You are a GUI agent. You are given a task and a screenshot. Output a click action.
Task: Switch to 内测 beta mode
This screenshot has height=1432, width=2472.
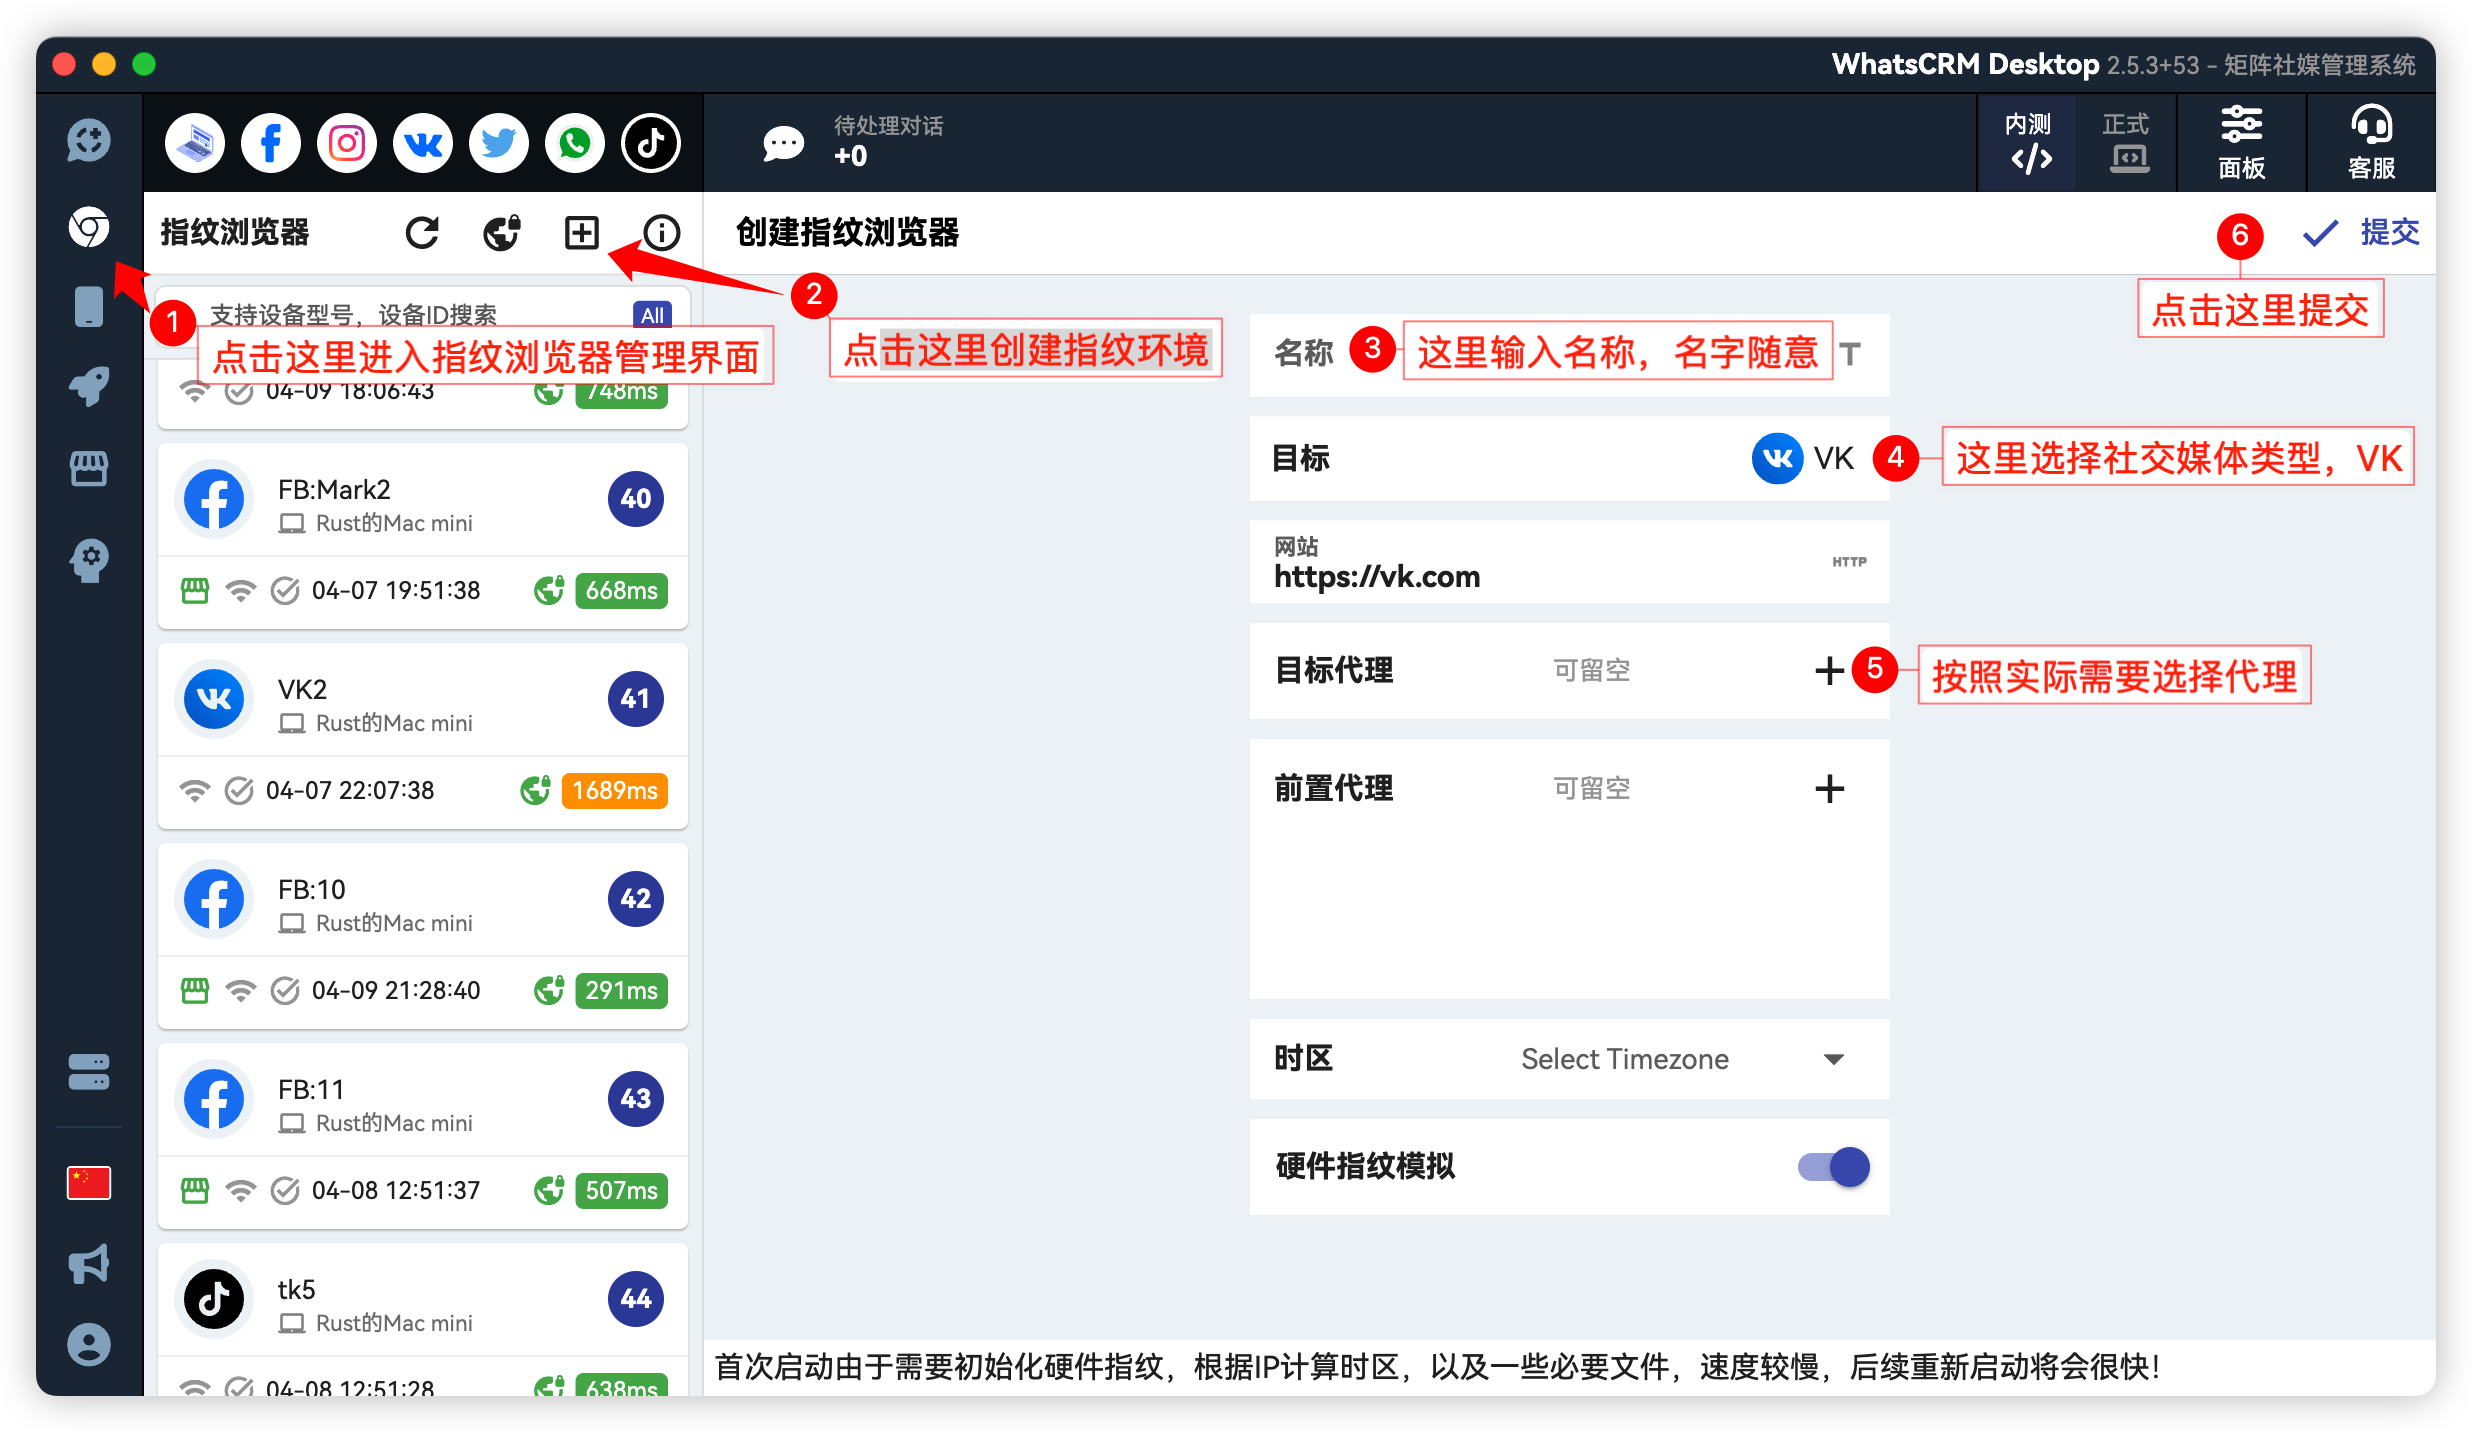coord(2029,142)
